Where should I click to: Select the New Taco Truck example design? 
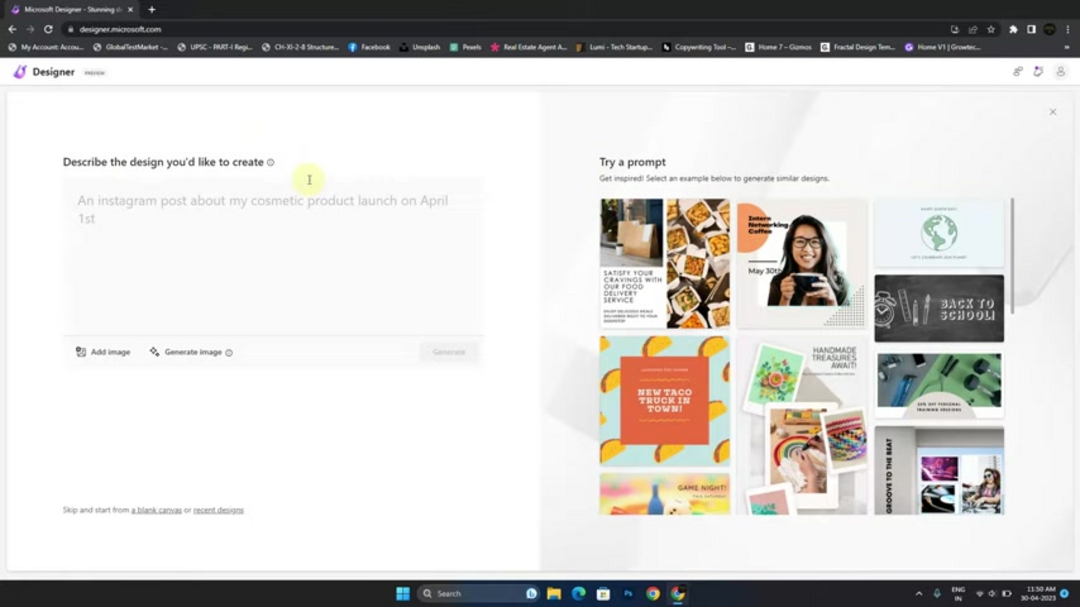663,399
